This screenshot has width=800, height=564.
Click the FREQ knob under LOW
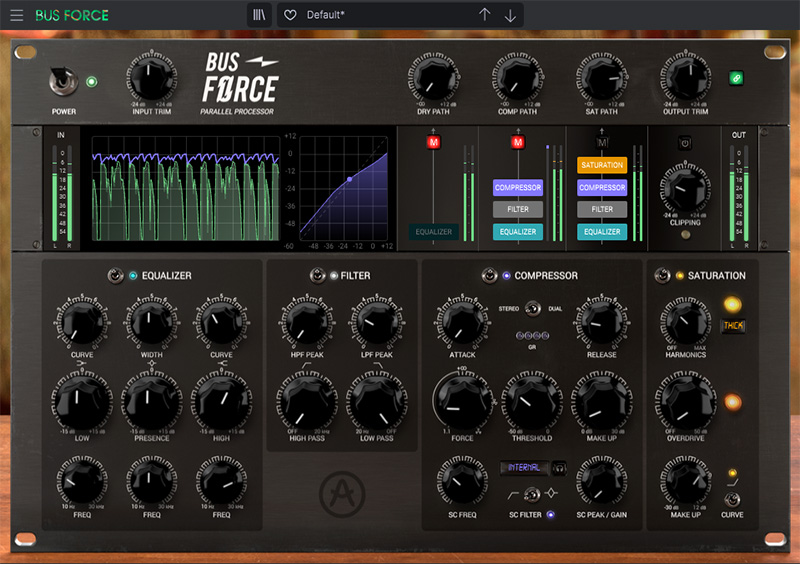[82, 481]
